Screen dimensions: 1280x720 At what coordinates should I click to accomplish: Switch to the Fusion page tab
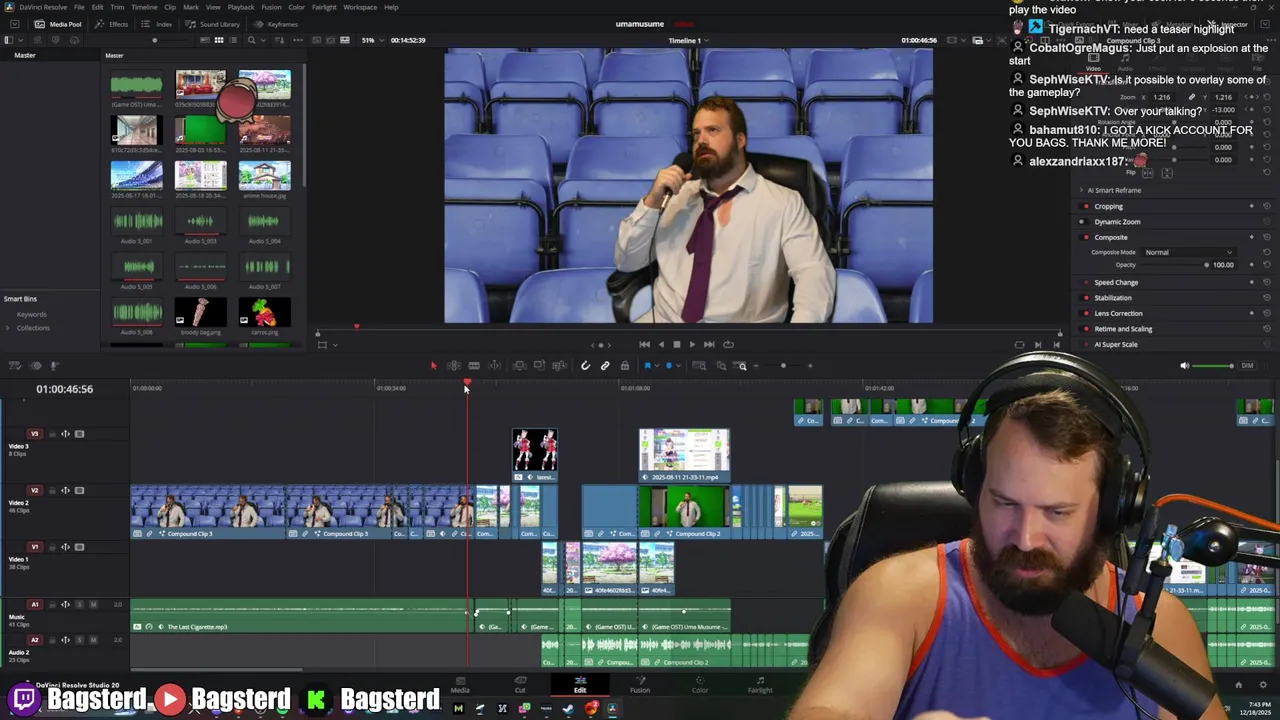(640, 685)
